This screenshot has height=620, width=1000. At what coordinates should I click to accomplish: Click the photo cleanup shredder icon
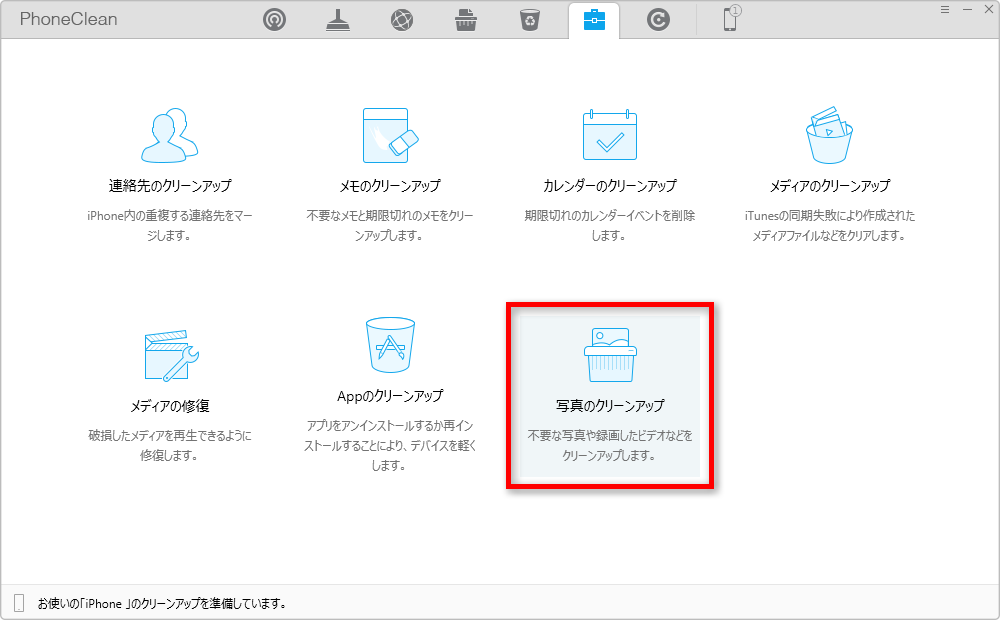click(x=610, y=355)
